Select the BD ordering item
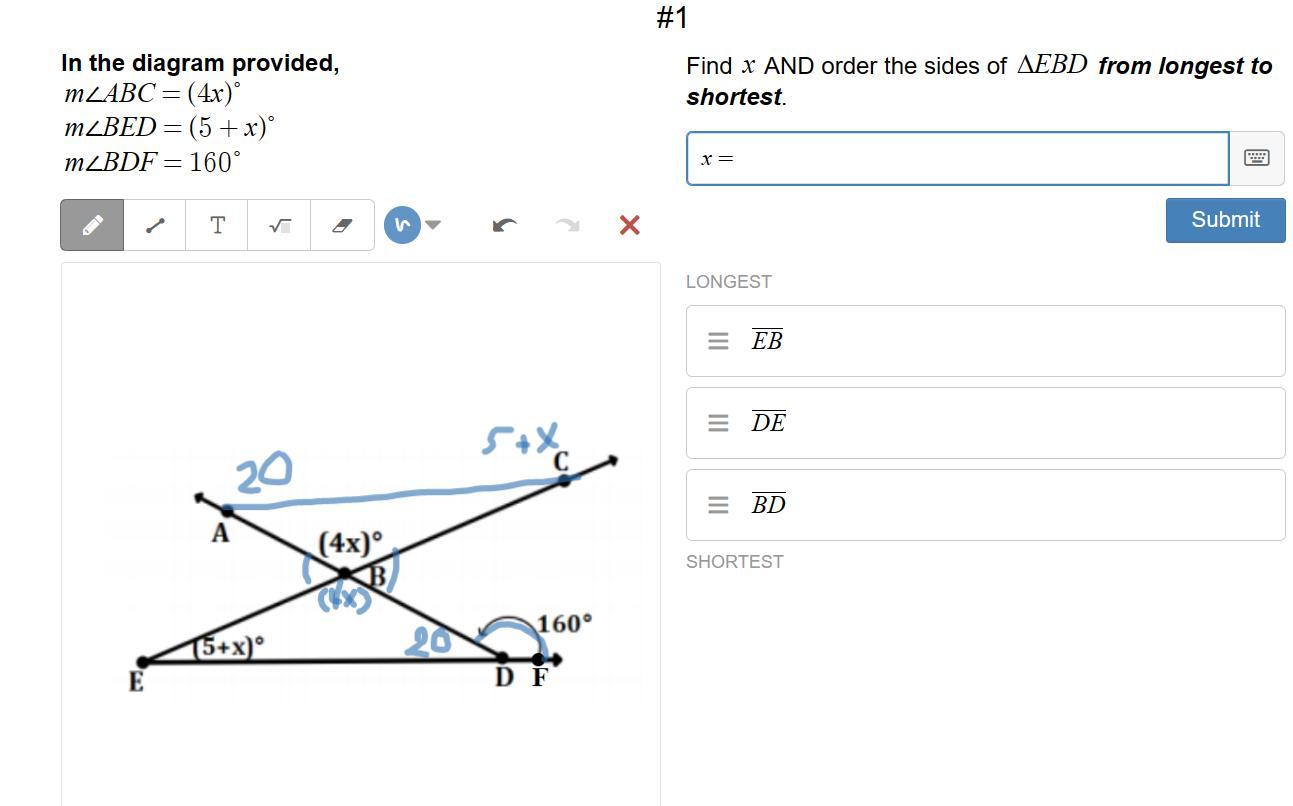This screenshot has height=806, width=1293. [x=985, y=505]
